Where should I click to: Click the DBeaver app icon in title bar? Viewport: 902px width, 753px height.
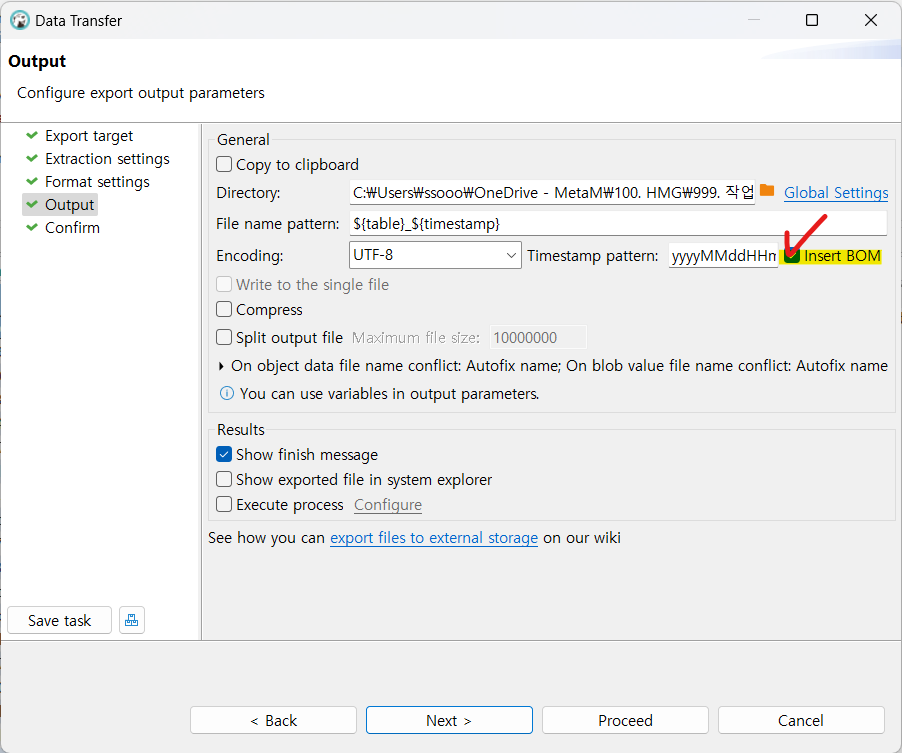pyautogui.click(x=20, y=20)
